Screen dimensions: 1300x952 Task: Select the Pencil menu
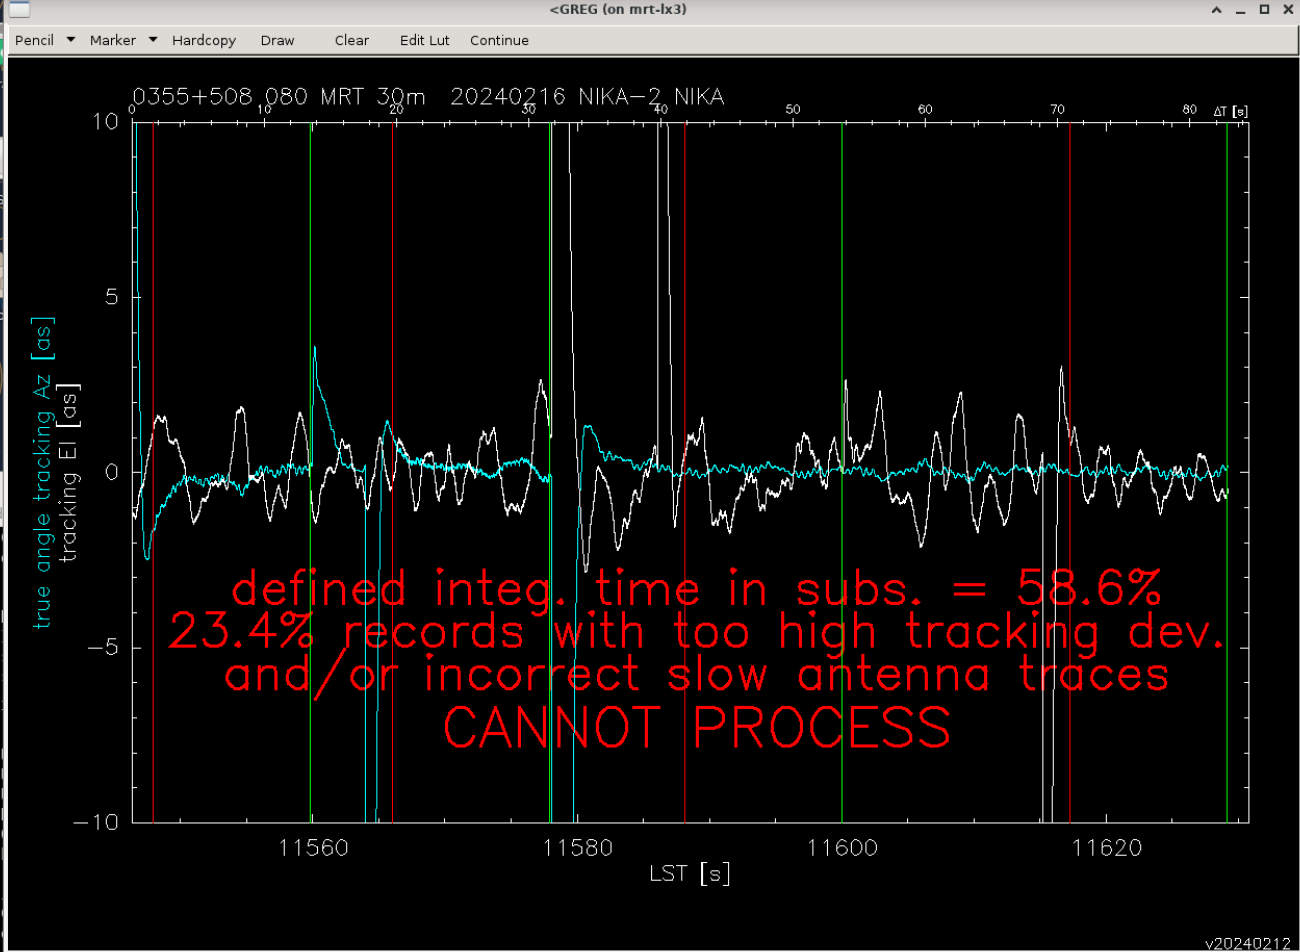(35, 40)
